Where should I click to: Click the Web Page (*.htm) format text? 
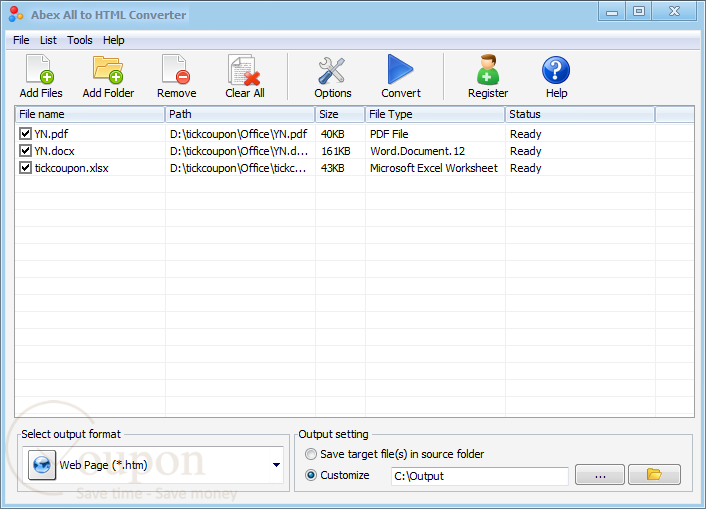(104, 465)
